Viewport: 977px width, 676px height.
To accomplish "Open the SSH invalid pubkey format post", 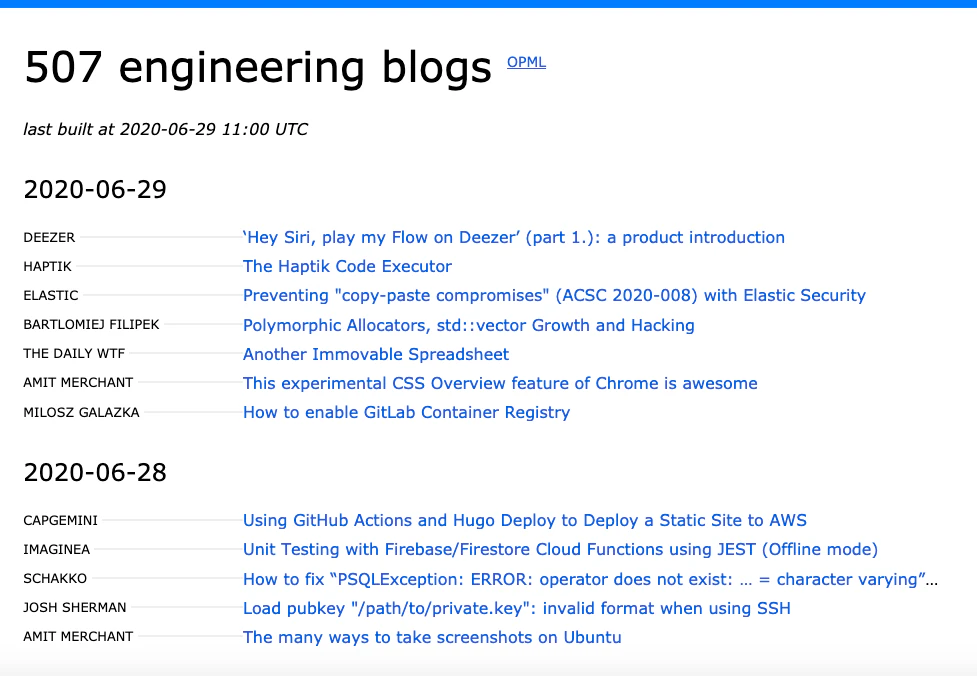I will pos(517,608).
